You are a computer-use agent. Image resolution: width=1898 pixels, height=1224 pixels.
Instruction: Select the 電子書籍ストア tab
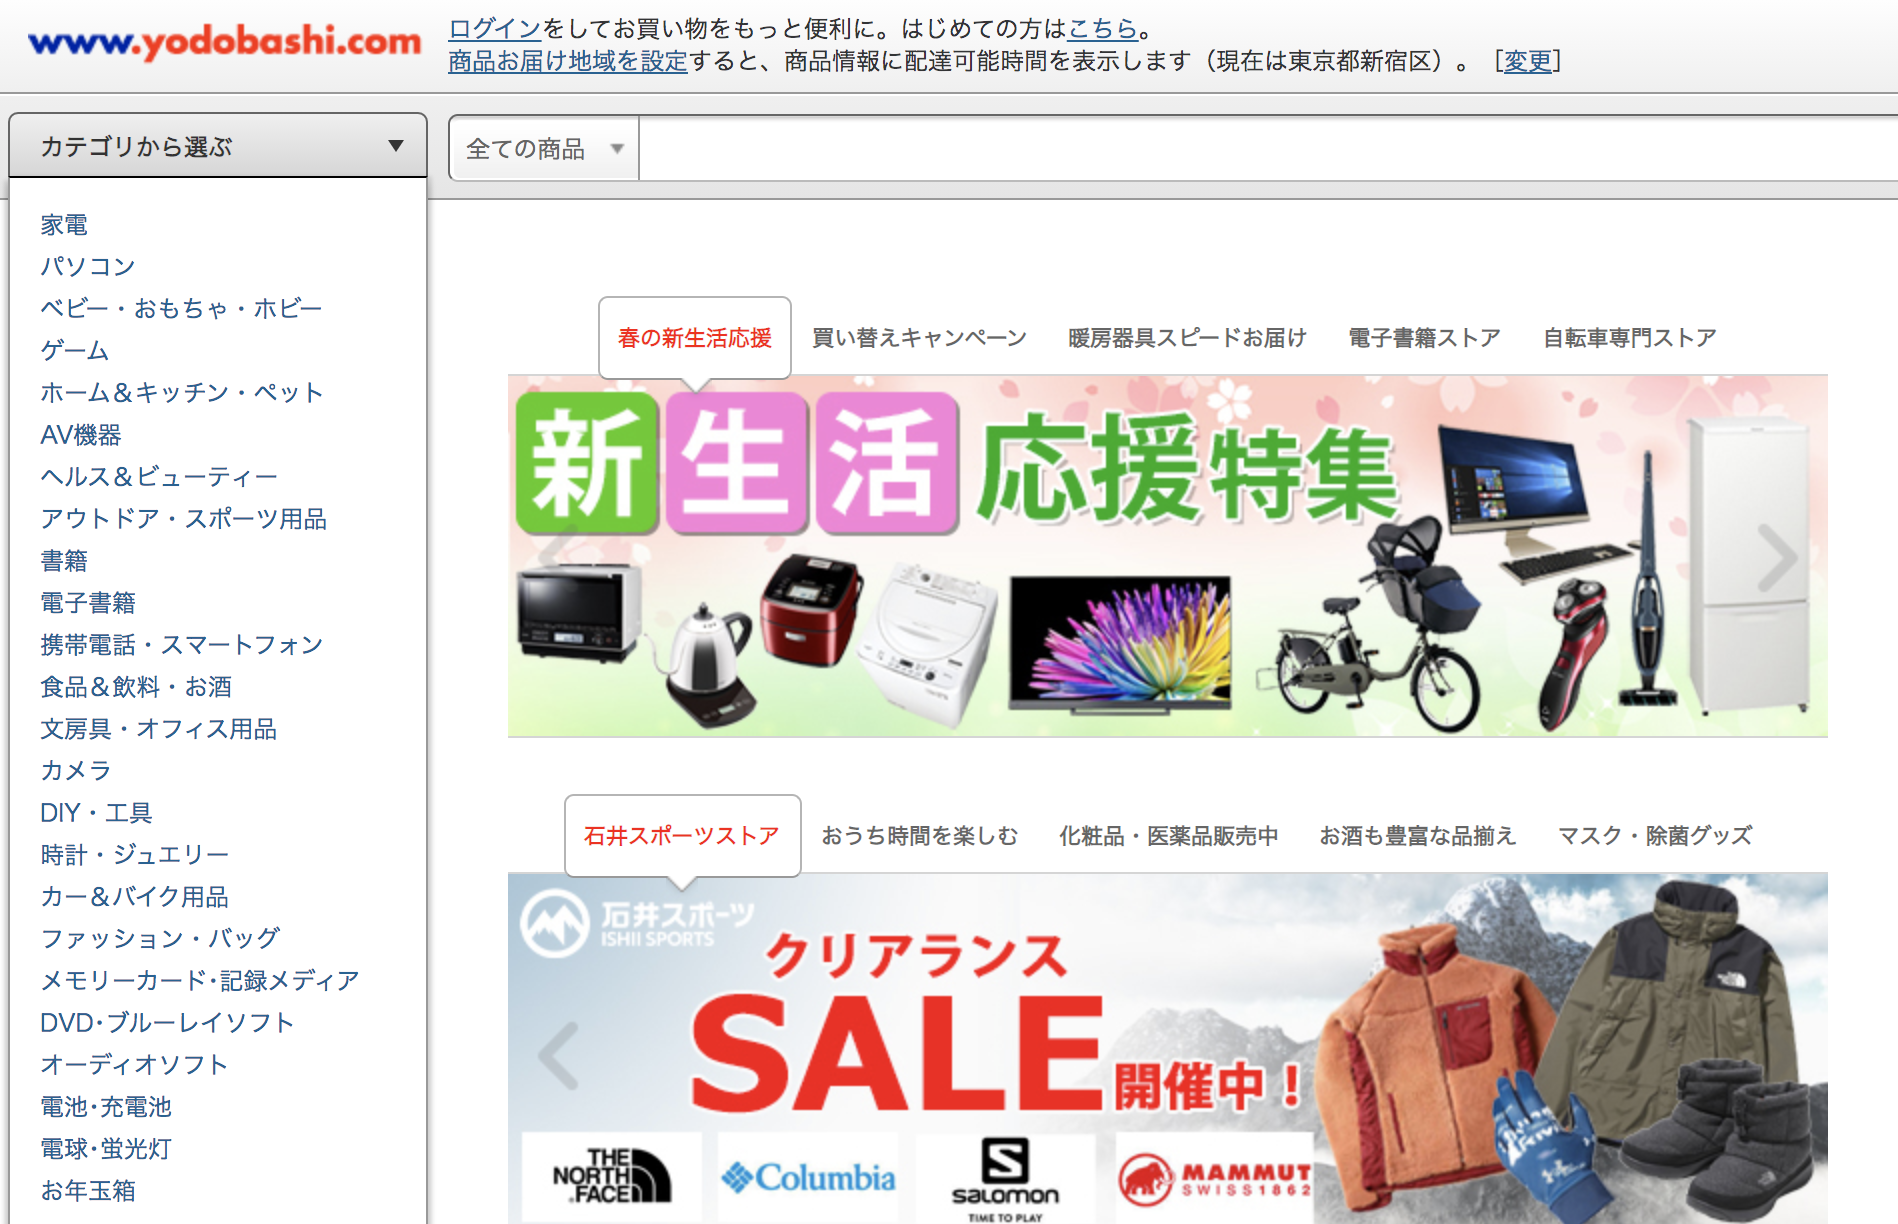[x=1424, y=338]
